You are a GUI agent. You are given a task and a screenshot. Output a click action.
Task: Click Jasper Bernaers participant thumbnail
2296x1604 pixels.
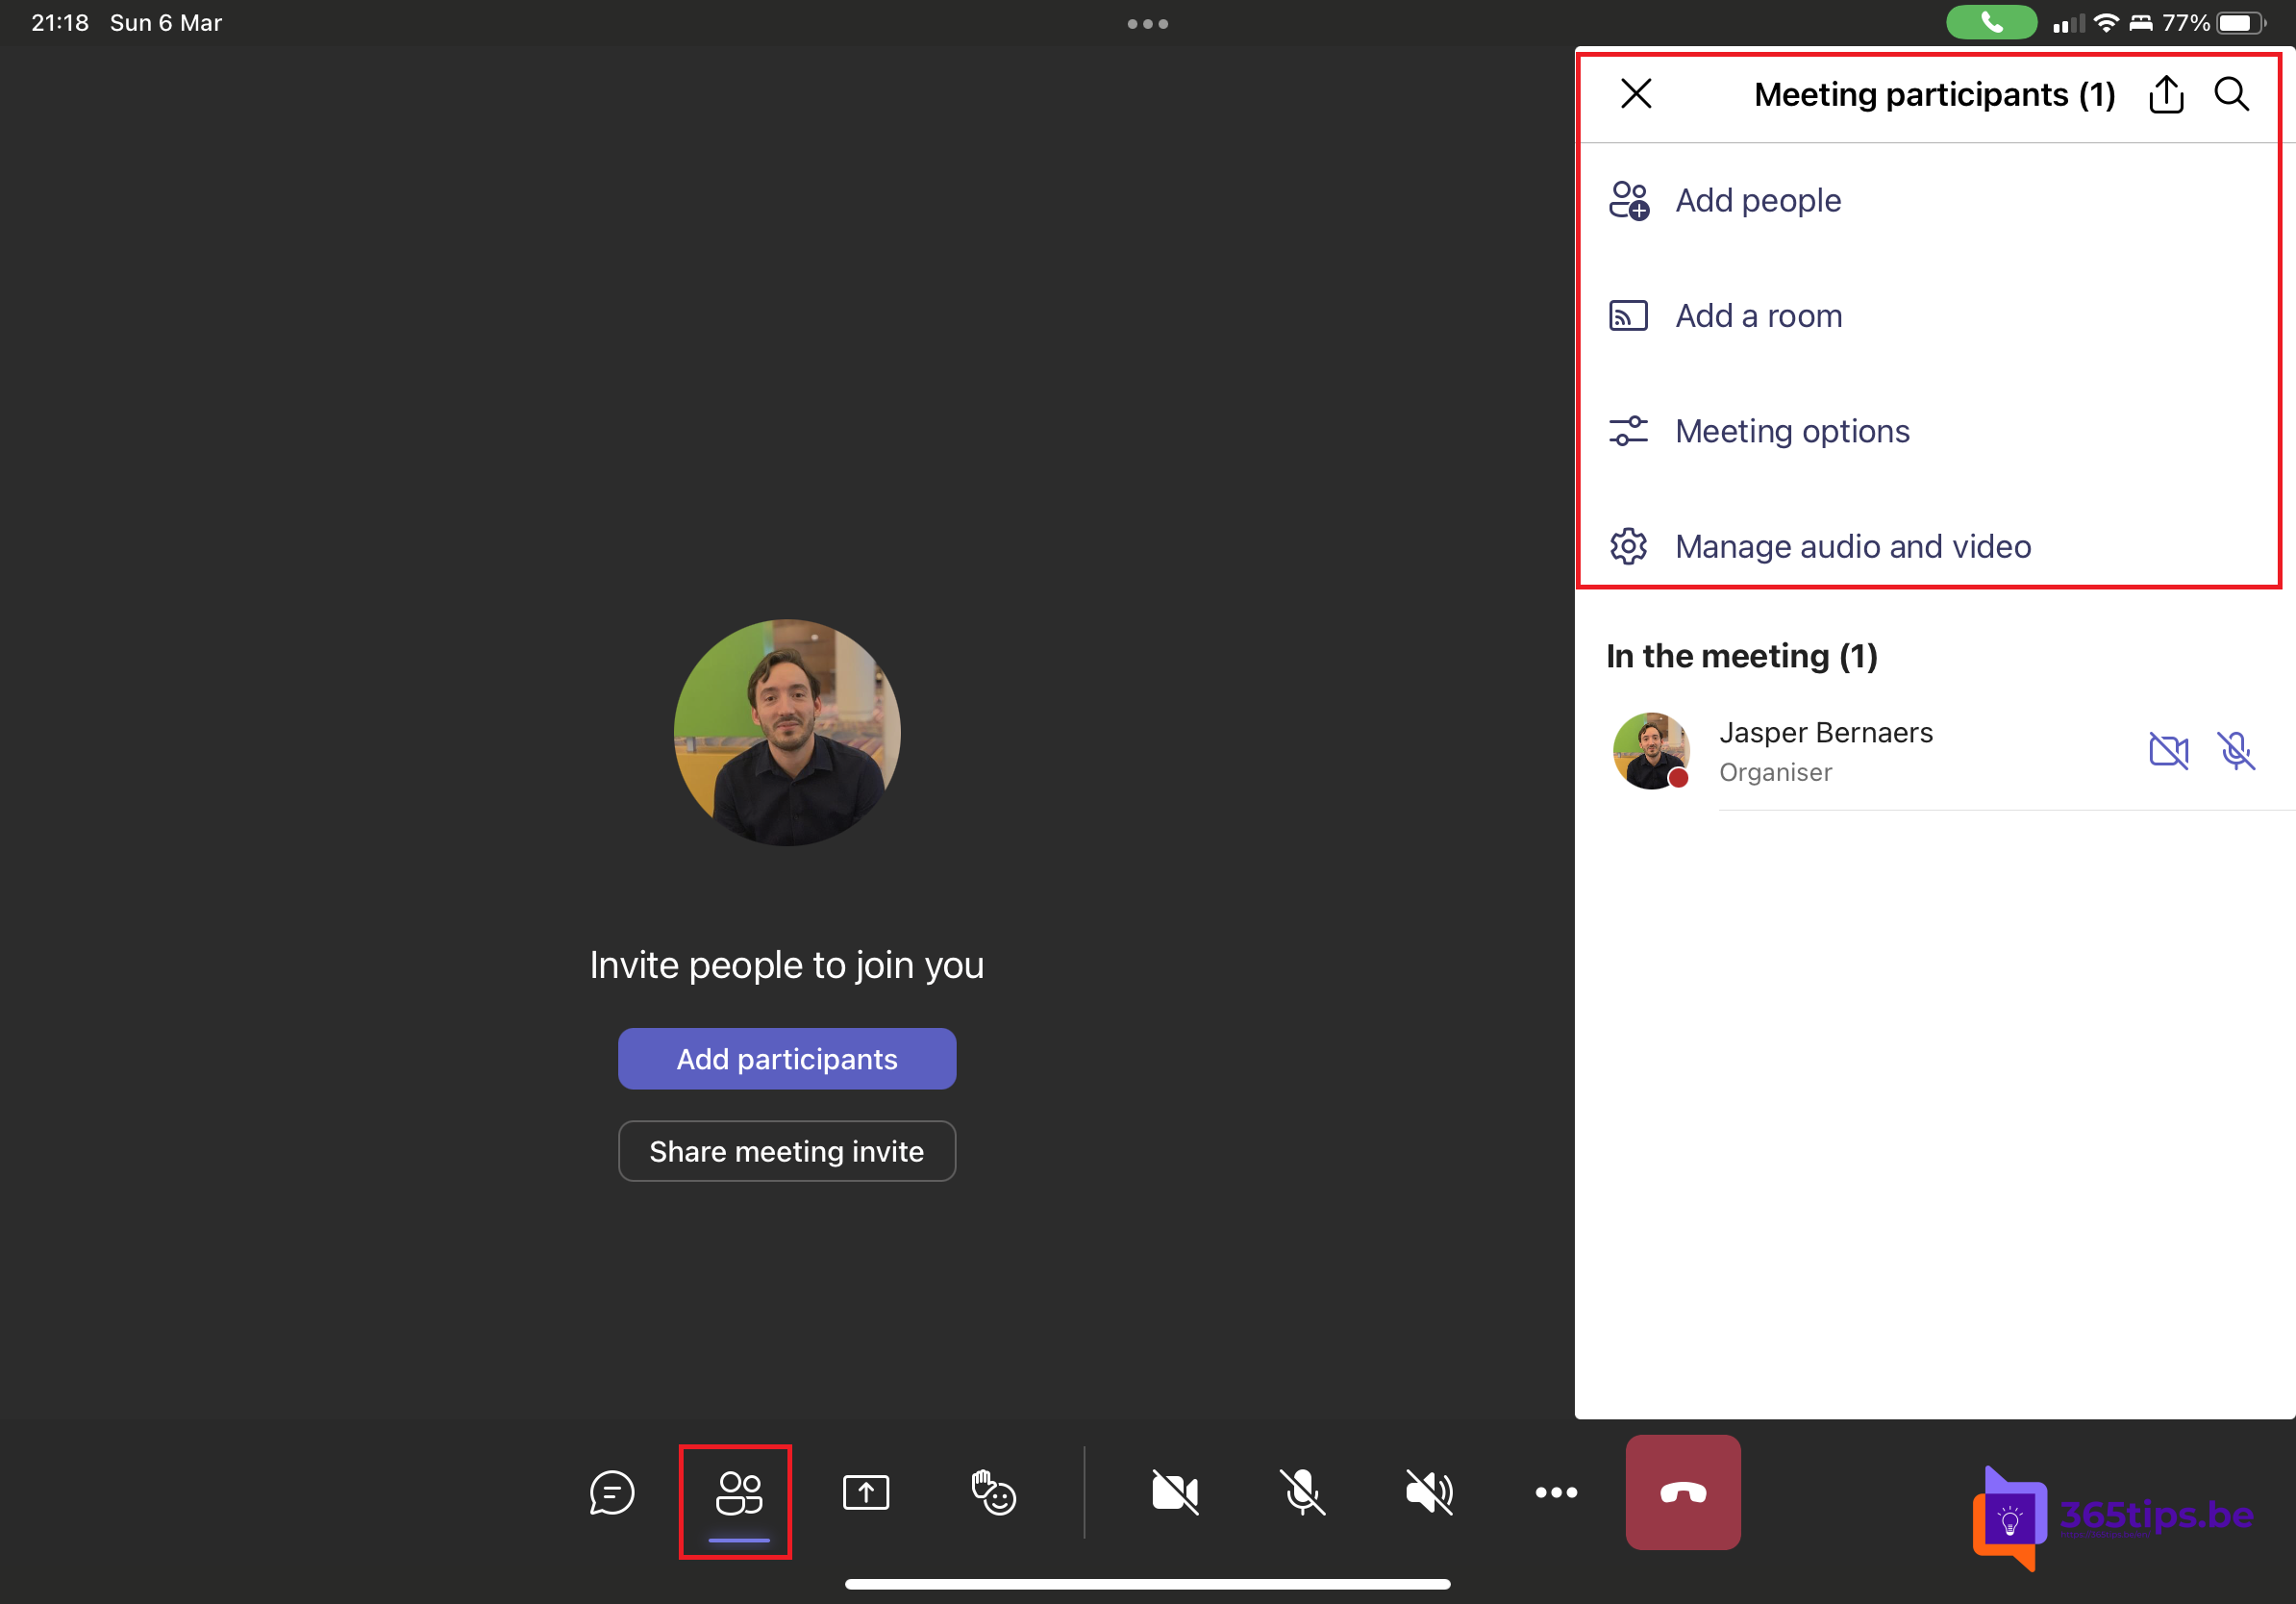click(x=1658, y=750)
